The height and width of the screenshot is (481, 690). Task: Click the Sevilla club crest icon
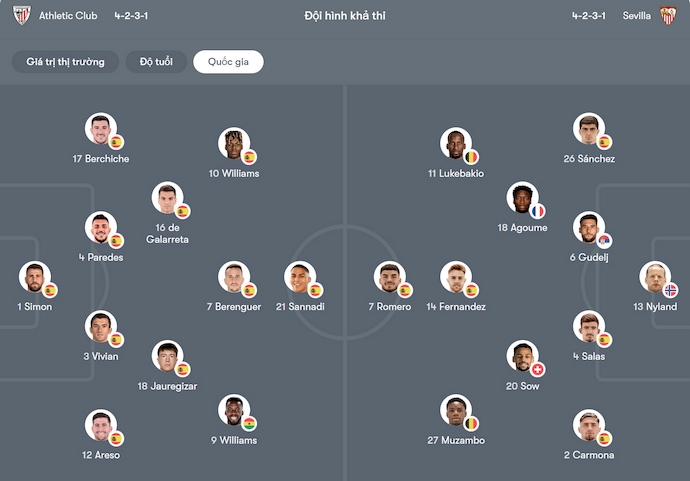pyautogui.click(x=668, y=15)
